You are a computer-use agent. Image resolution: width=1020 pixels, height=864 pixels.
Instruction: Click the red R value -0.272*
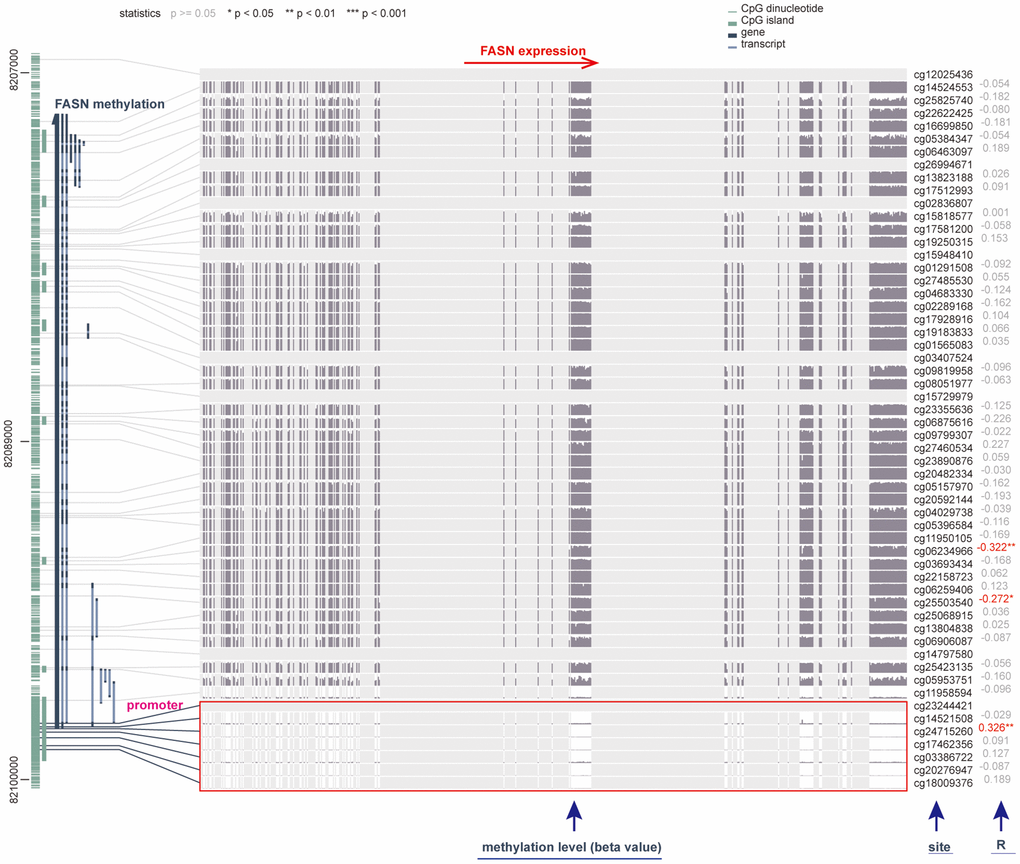click(996, 599)
